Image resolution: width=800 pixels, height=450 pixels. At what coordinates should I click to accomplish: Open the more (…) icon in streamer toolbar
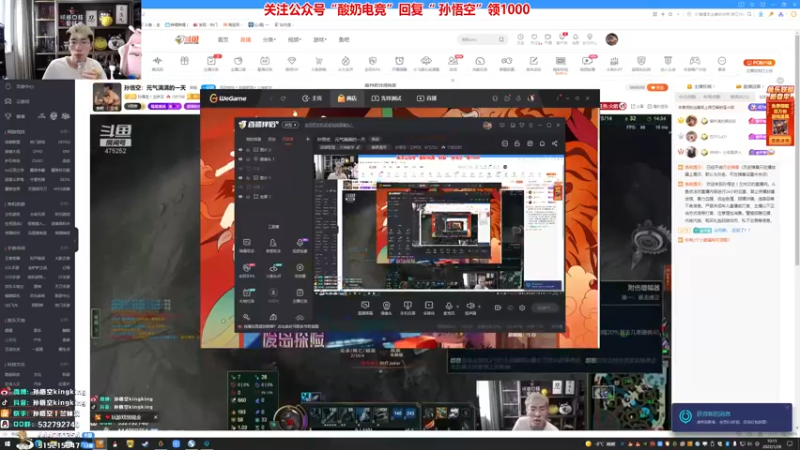point(721,61)
